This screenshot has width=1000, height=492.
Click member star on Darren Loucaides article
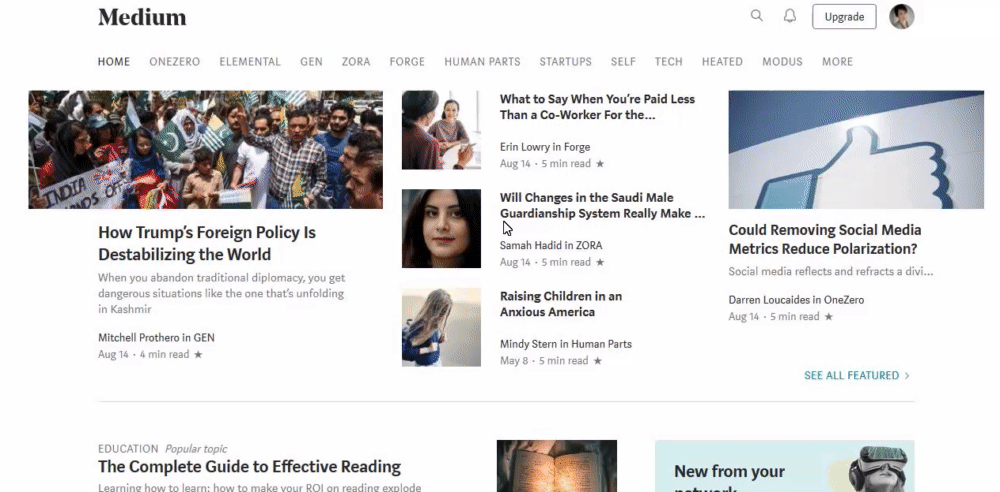828,317
